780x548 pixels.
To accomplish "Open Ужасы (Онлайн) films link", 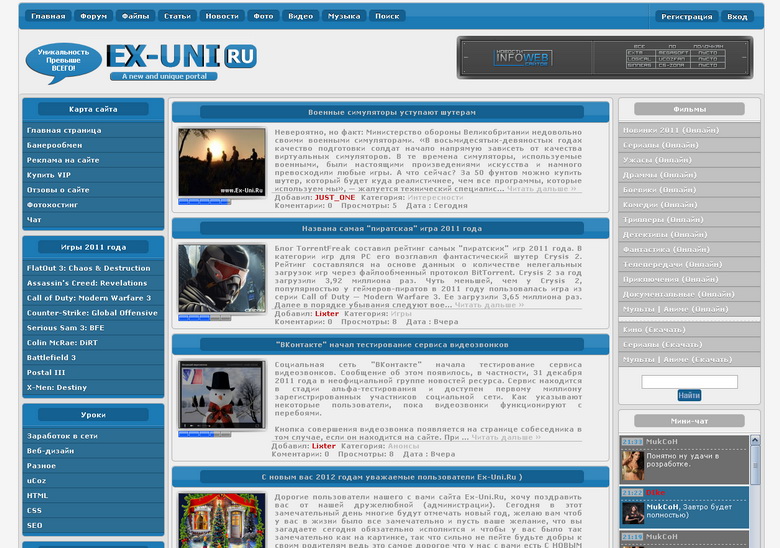I will pos(689,160).
